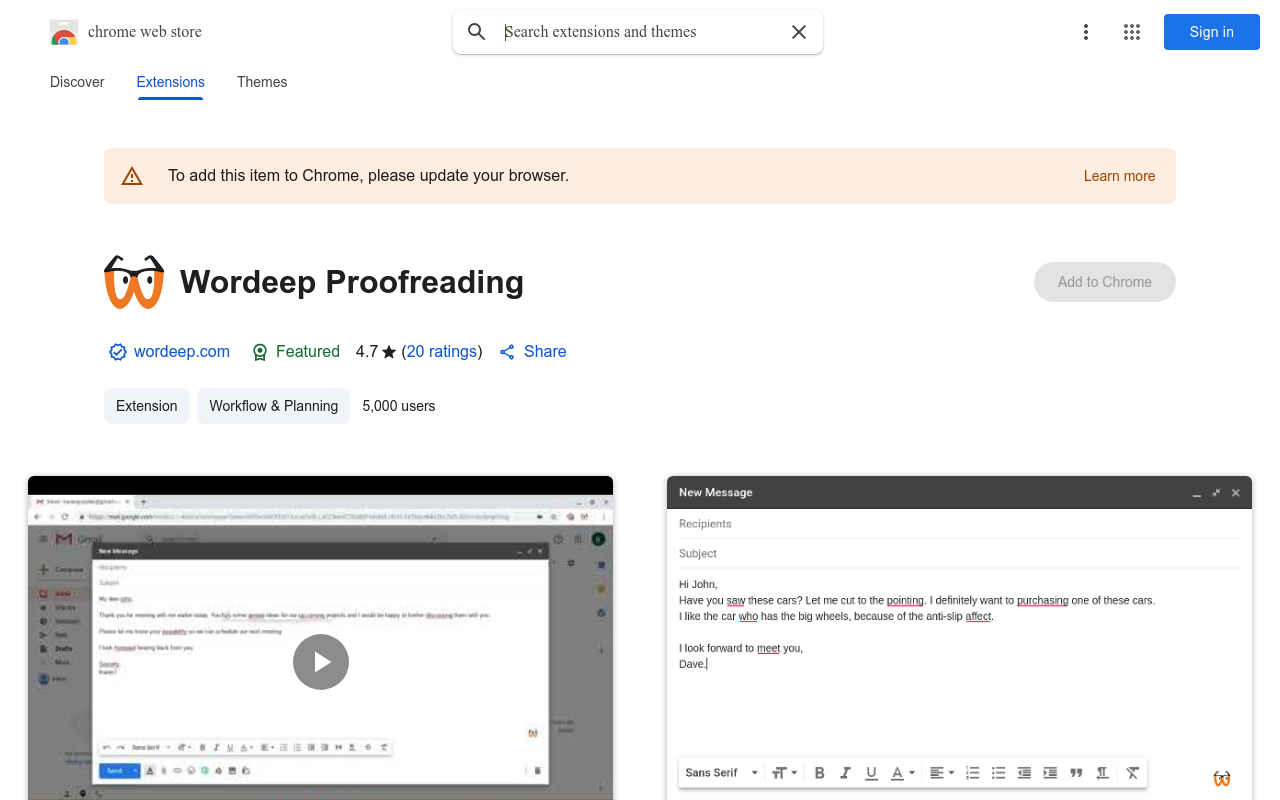Close the New Message compose window

(x=1236, y=493)
